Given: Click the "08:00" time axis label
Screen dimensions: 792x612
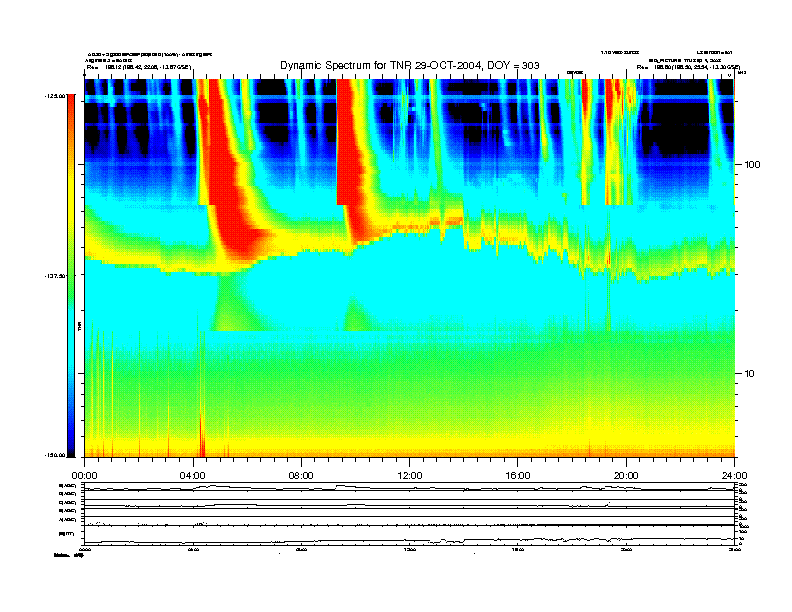Looking at the screenshot, I should (x=301, y=475).
